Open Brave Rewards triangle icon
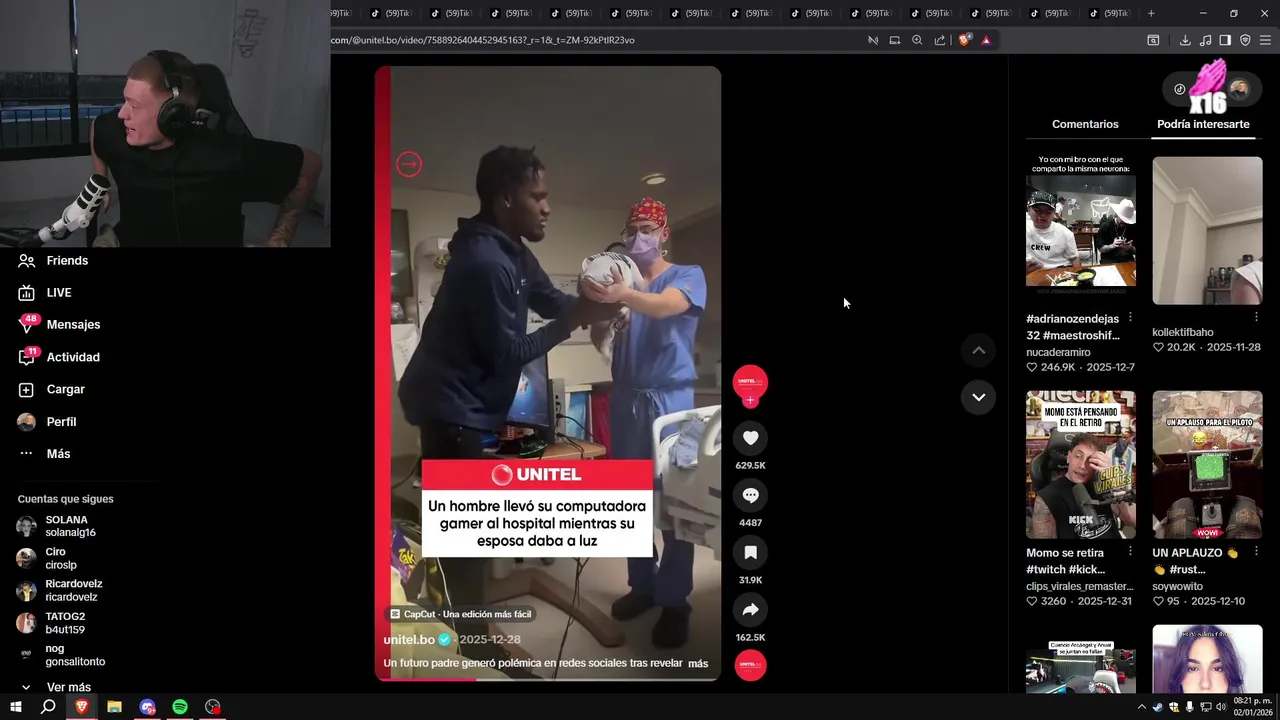Viewport: 1280px width, 720px height. coord(986,40)
